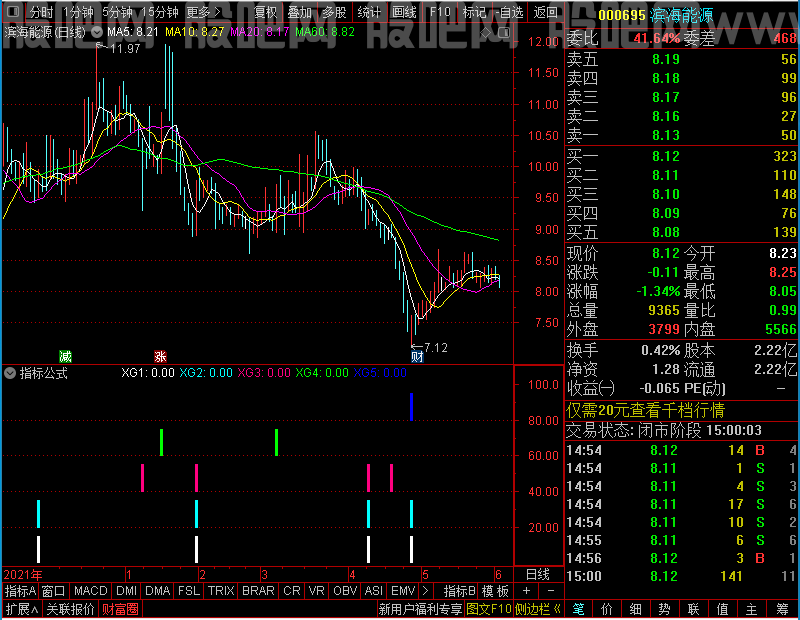800x620 pixels.
Task: Toggle the side panel icon above the price axis
Action: (504, 33)
